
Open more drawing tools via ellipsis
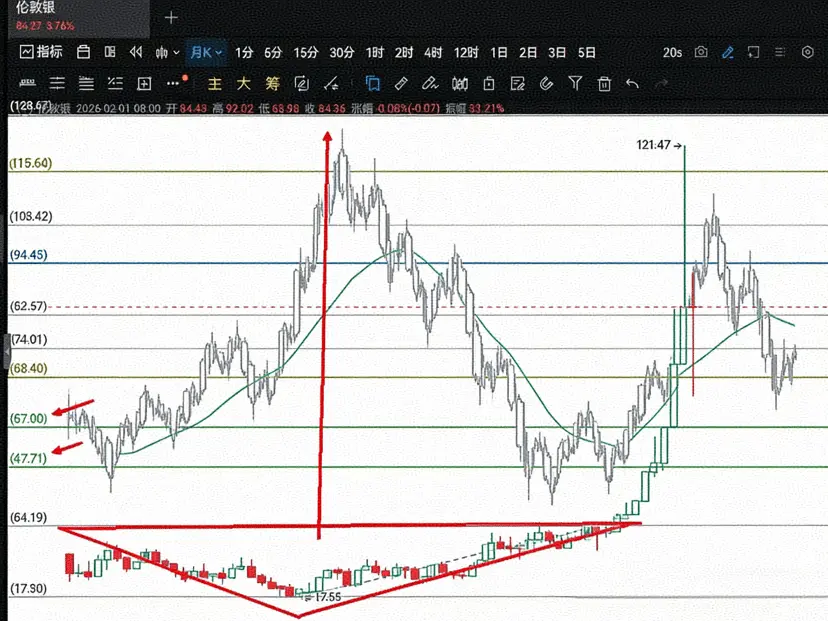[174, 83]
